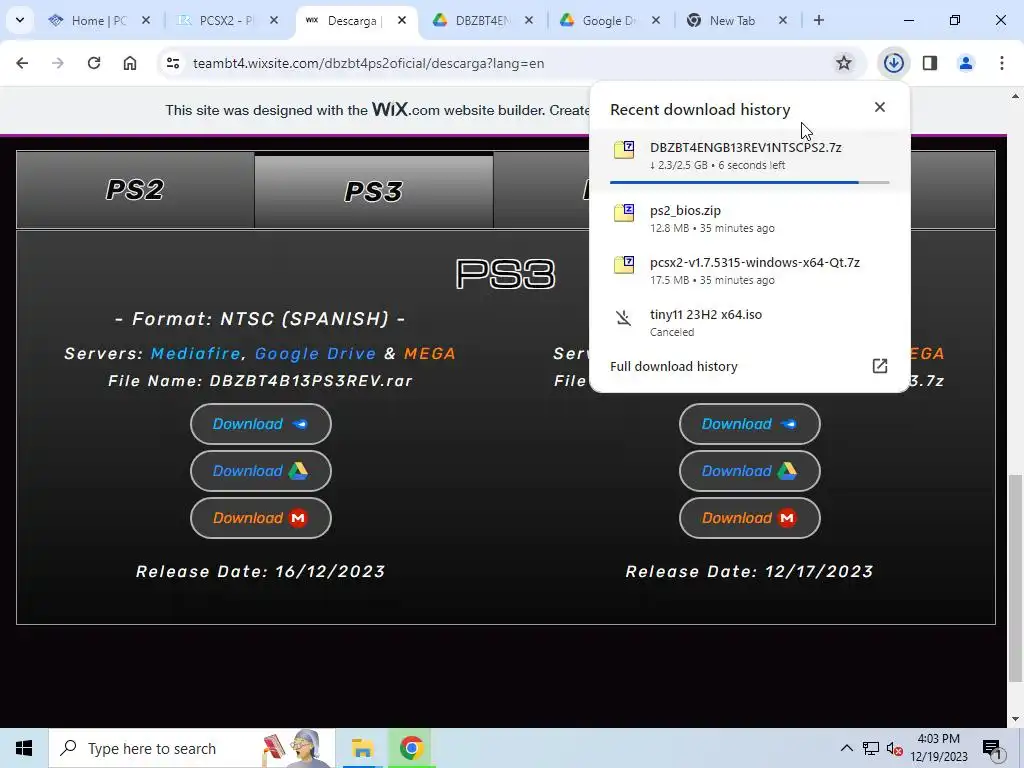1024x768 pixels.
Task: View site information icon in address bar
Action: click(x=173, y=63)
